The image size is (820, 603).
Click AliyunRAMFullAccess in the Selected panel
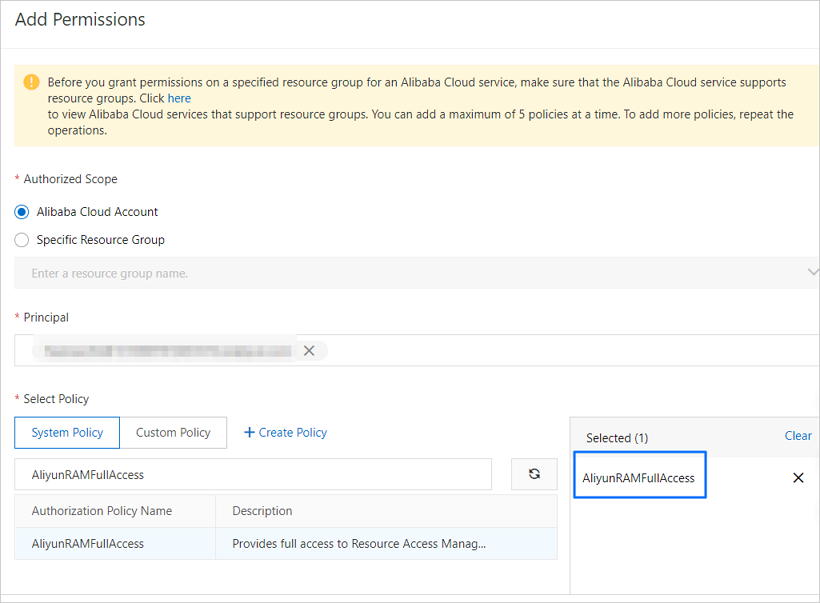639,478
